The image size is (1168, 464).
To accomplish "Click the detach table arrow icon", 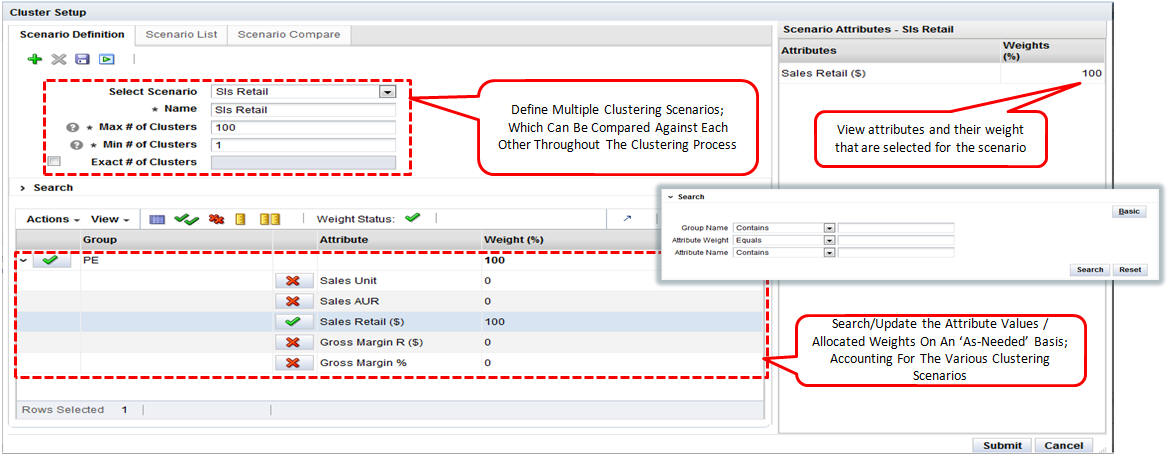I will coord(627,219).
